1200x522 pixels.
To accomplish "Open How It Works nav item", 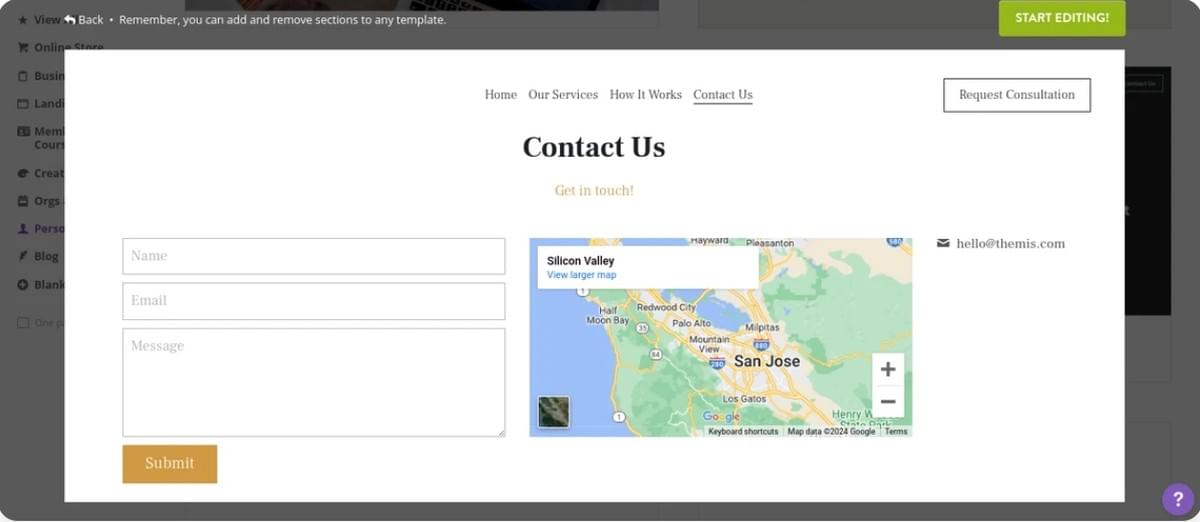I will coord(646,95).
